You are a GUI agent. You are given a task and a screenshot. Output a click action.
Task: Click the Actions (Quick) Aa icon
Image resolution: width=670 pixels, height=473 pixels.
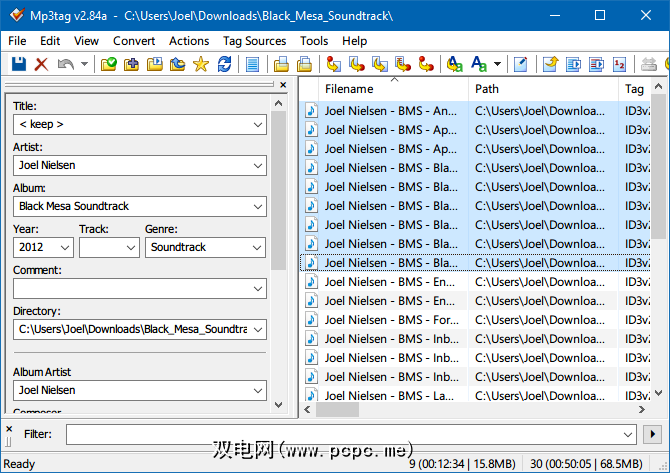(x=479, y=65)
